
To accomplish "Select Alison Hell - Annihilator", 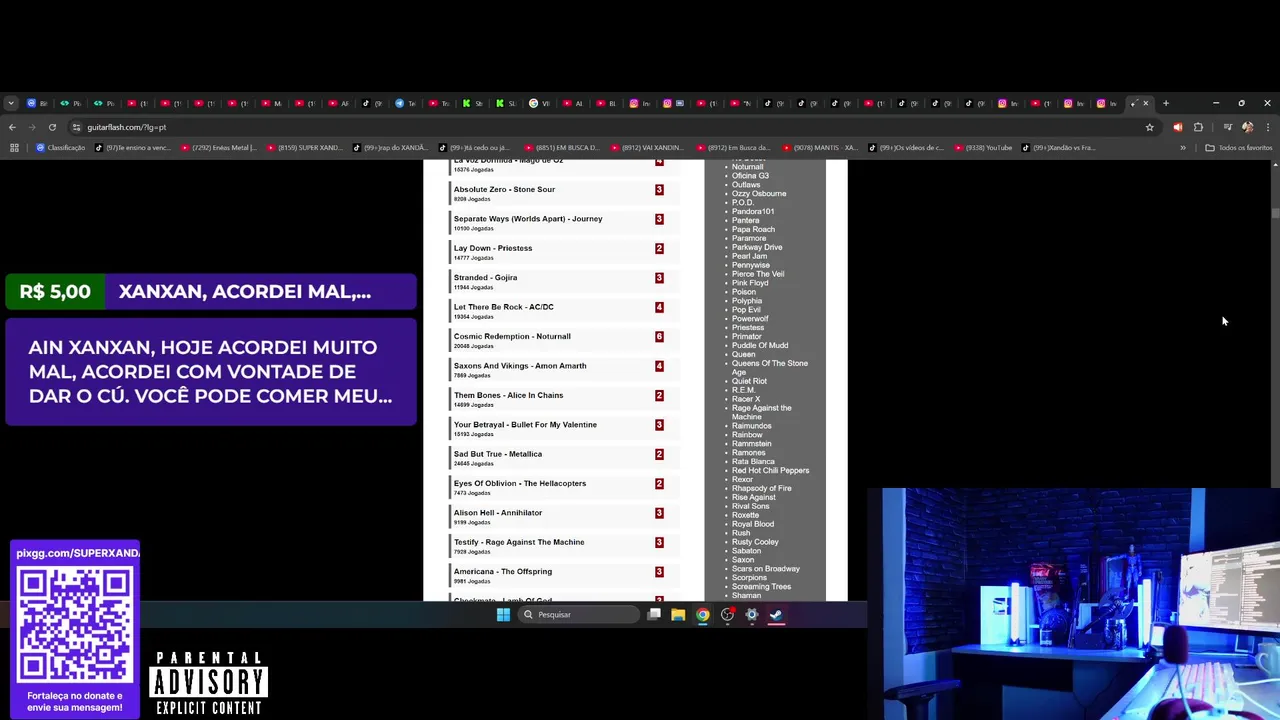I will tap(498, 513).
